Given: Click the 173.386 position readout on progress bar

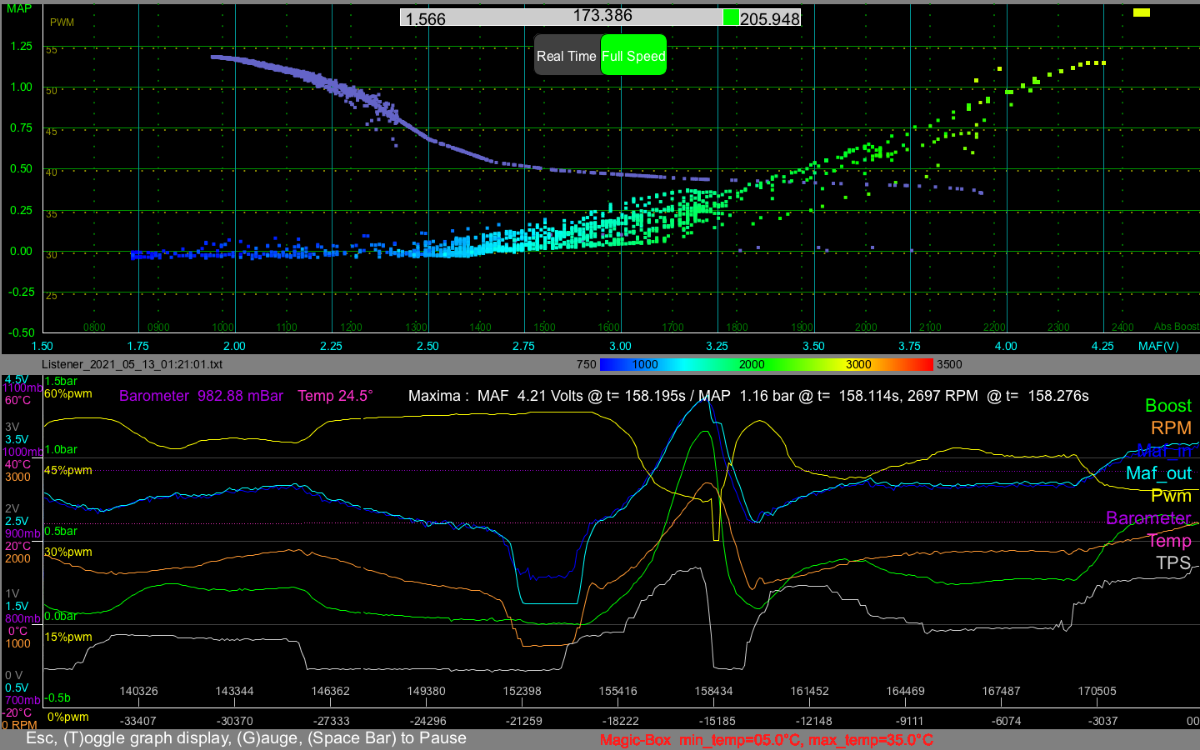Looking at the screenshot, I should [603, 16].
